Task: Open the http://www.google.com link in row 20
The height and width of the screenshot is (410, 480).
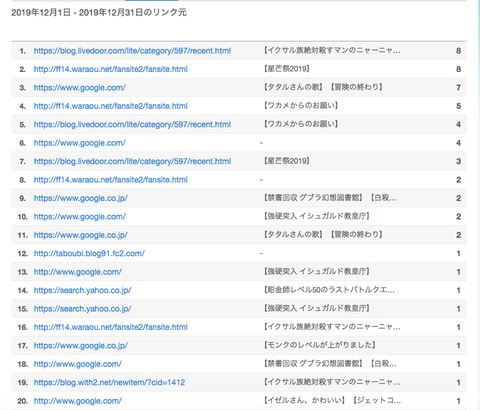Action: point(78,401)
